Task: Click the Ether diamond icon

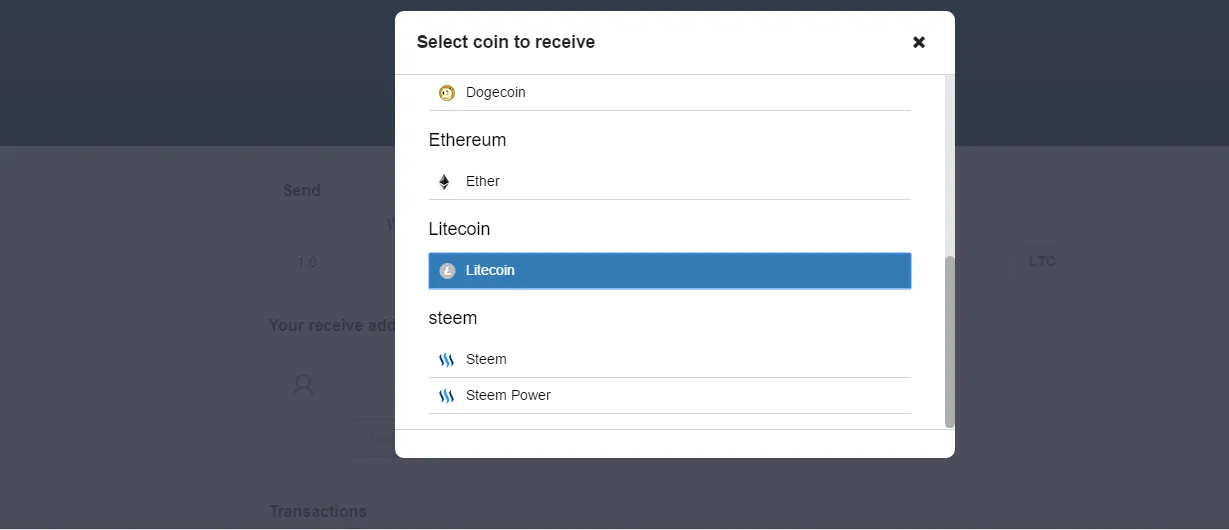Action: tap(444, 182)
